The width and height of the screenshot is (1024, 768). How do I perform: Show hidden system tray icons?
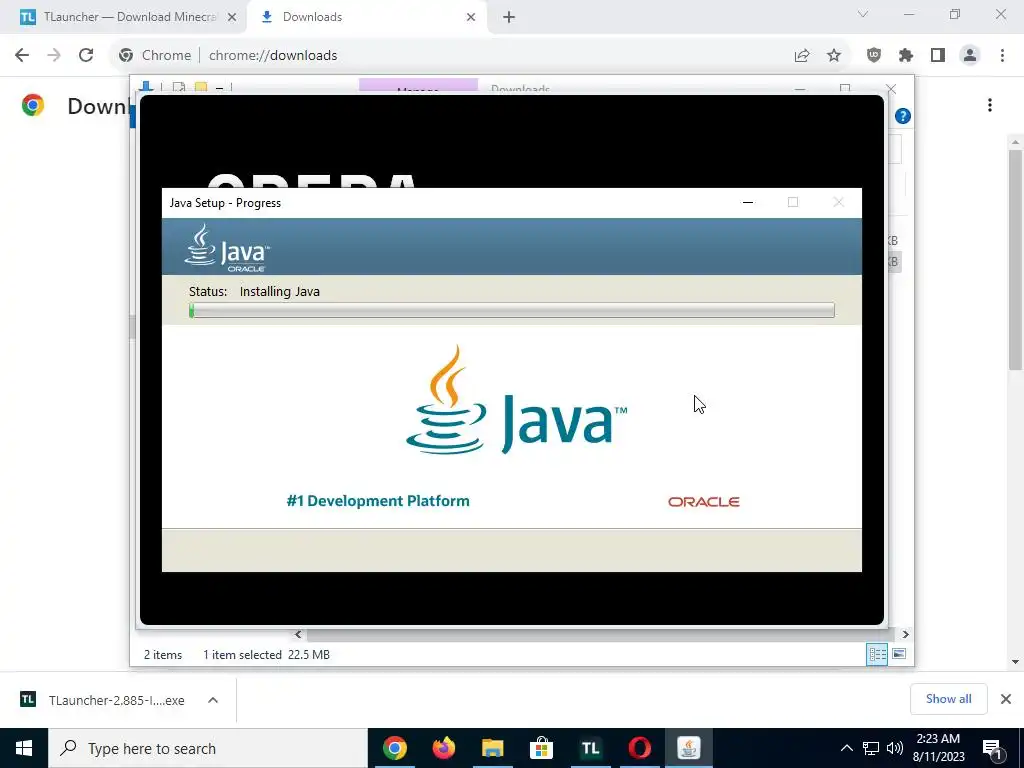tap(846, 748)
